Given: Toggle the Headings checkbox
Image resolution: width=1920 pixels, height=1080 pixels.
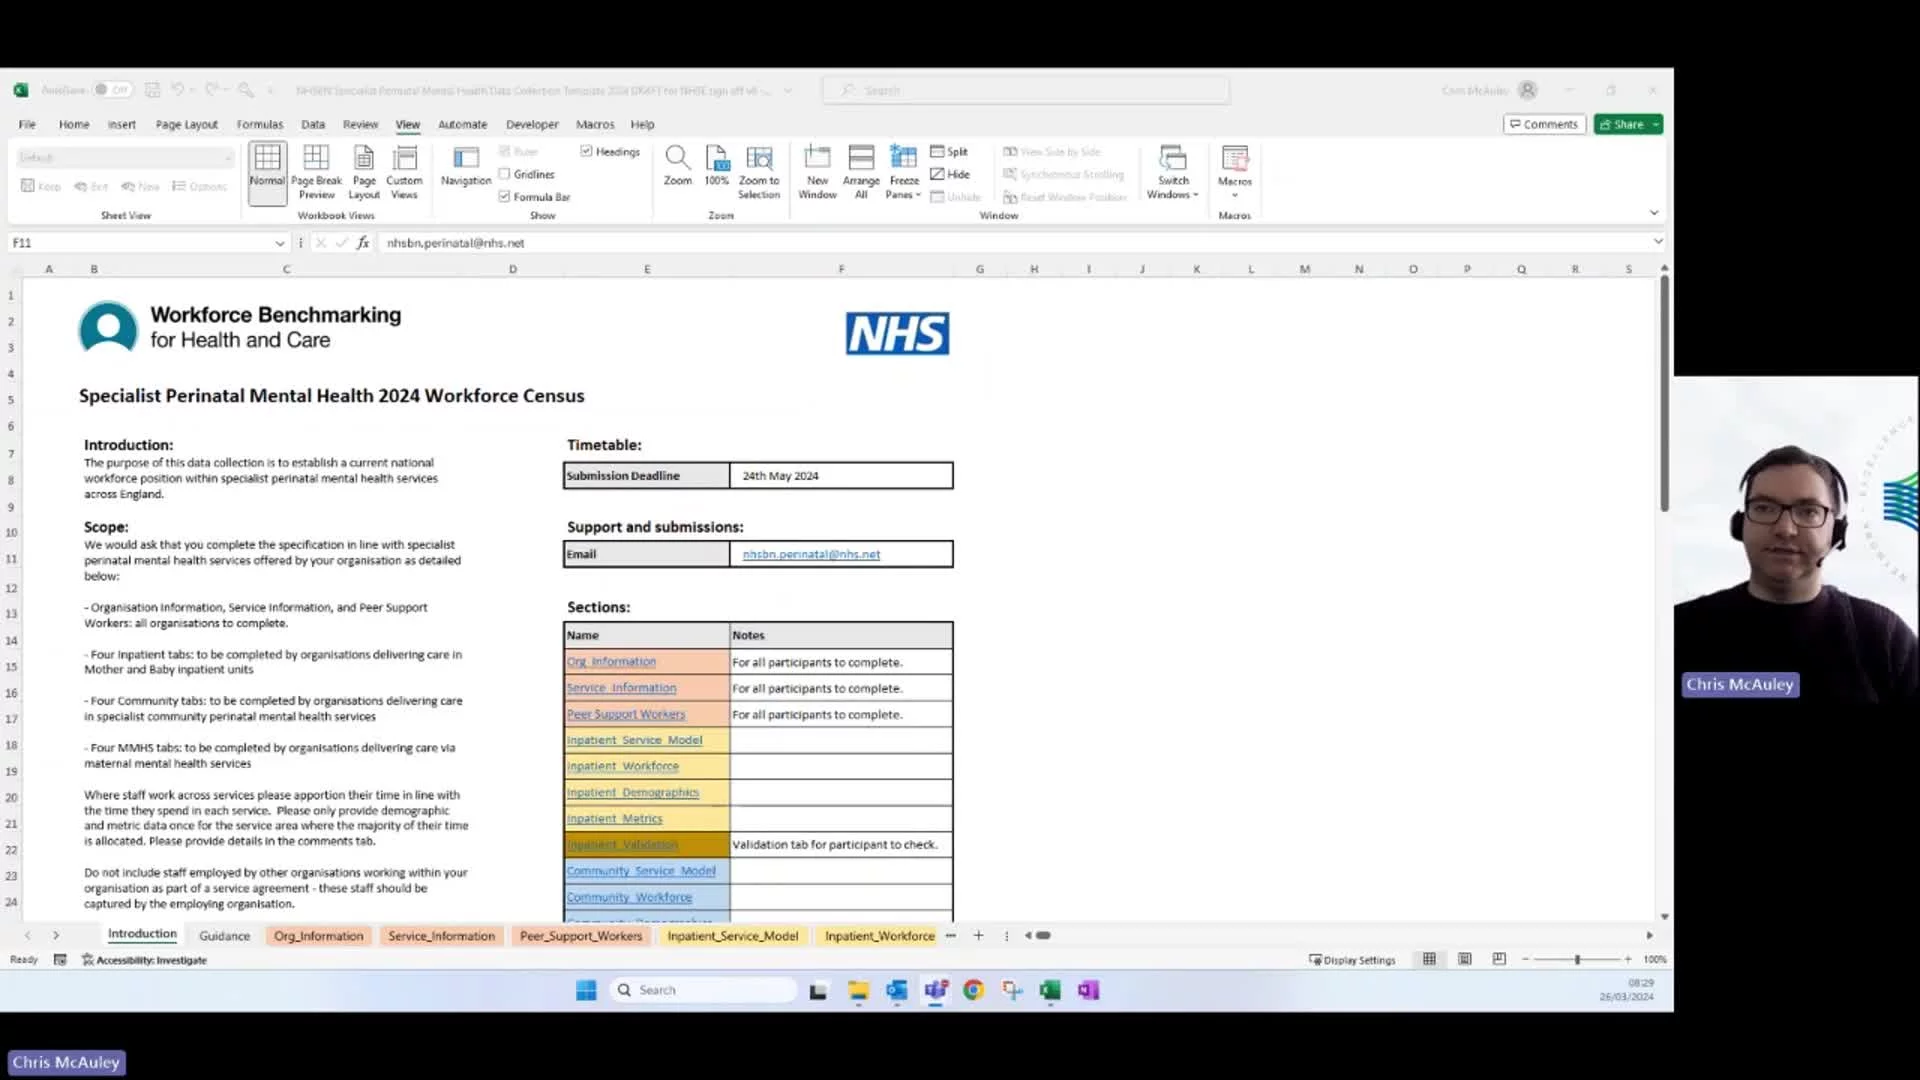Looking at the screenshot, I should pos(610,152).
